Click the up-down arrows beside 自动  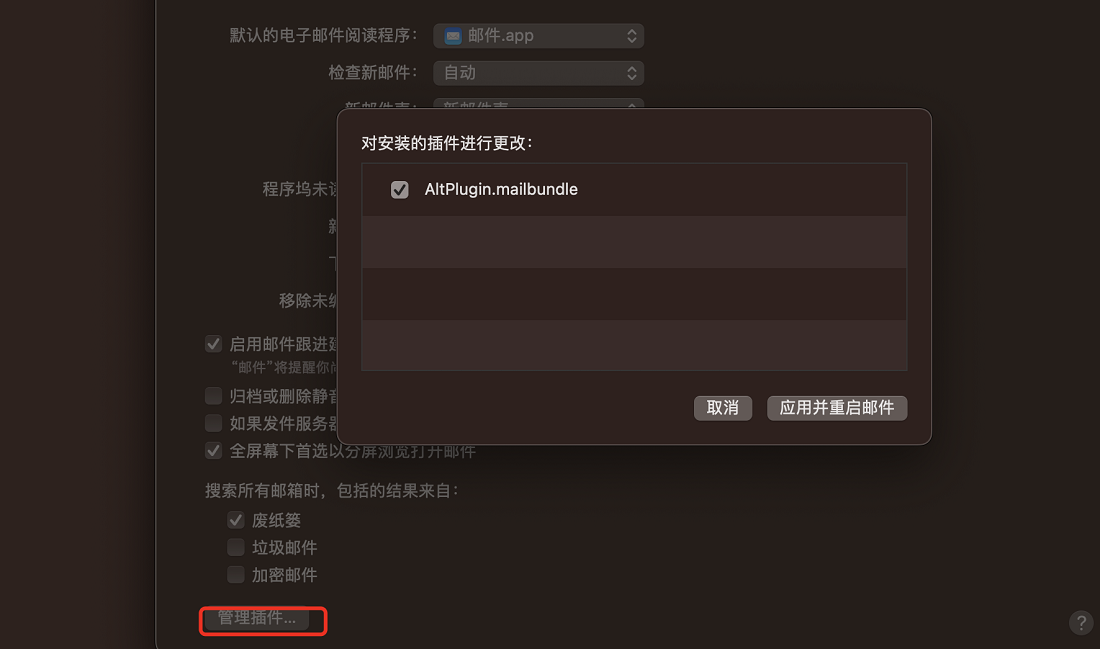631,73
